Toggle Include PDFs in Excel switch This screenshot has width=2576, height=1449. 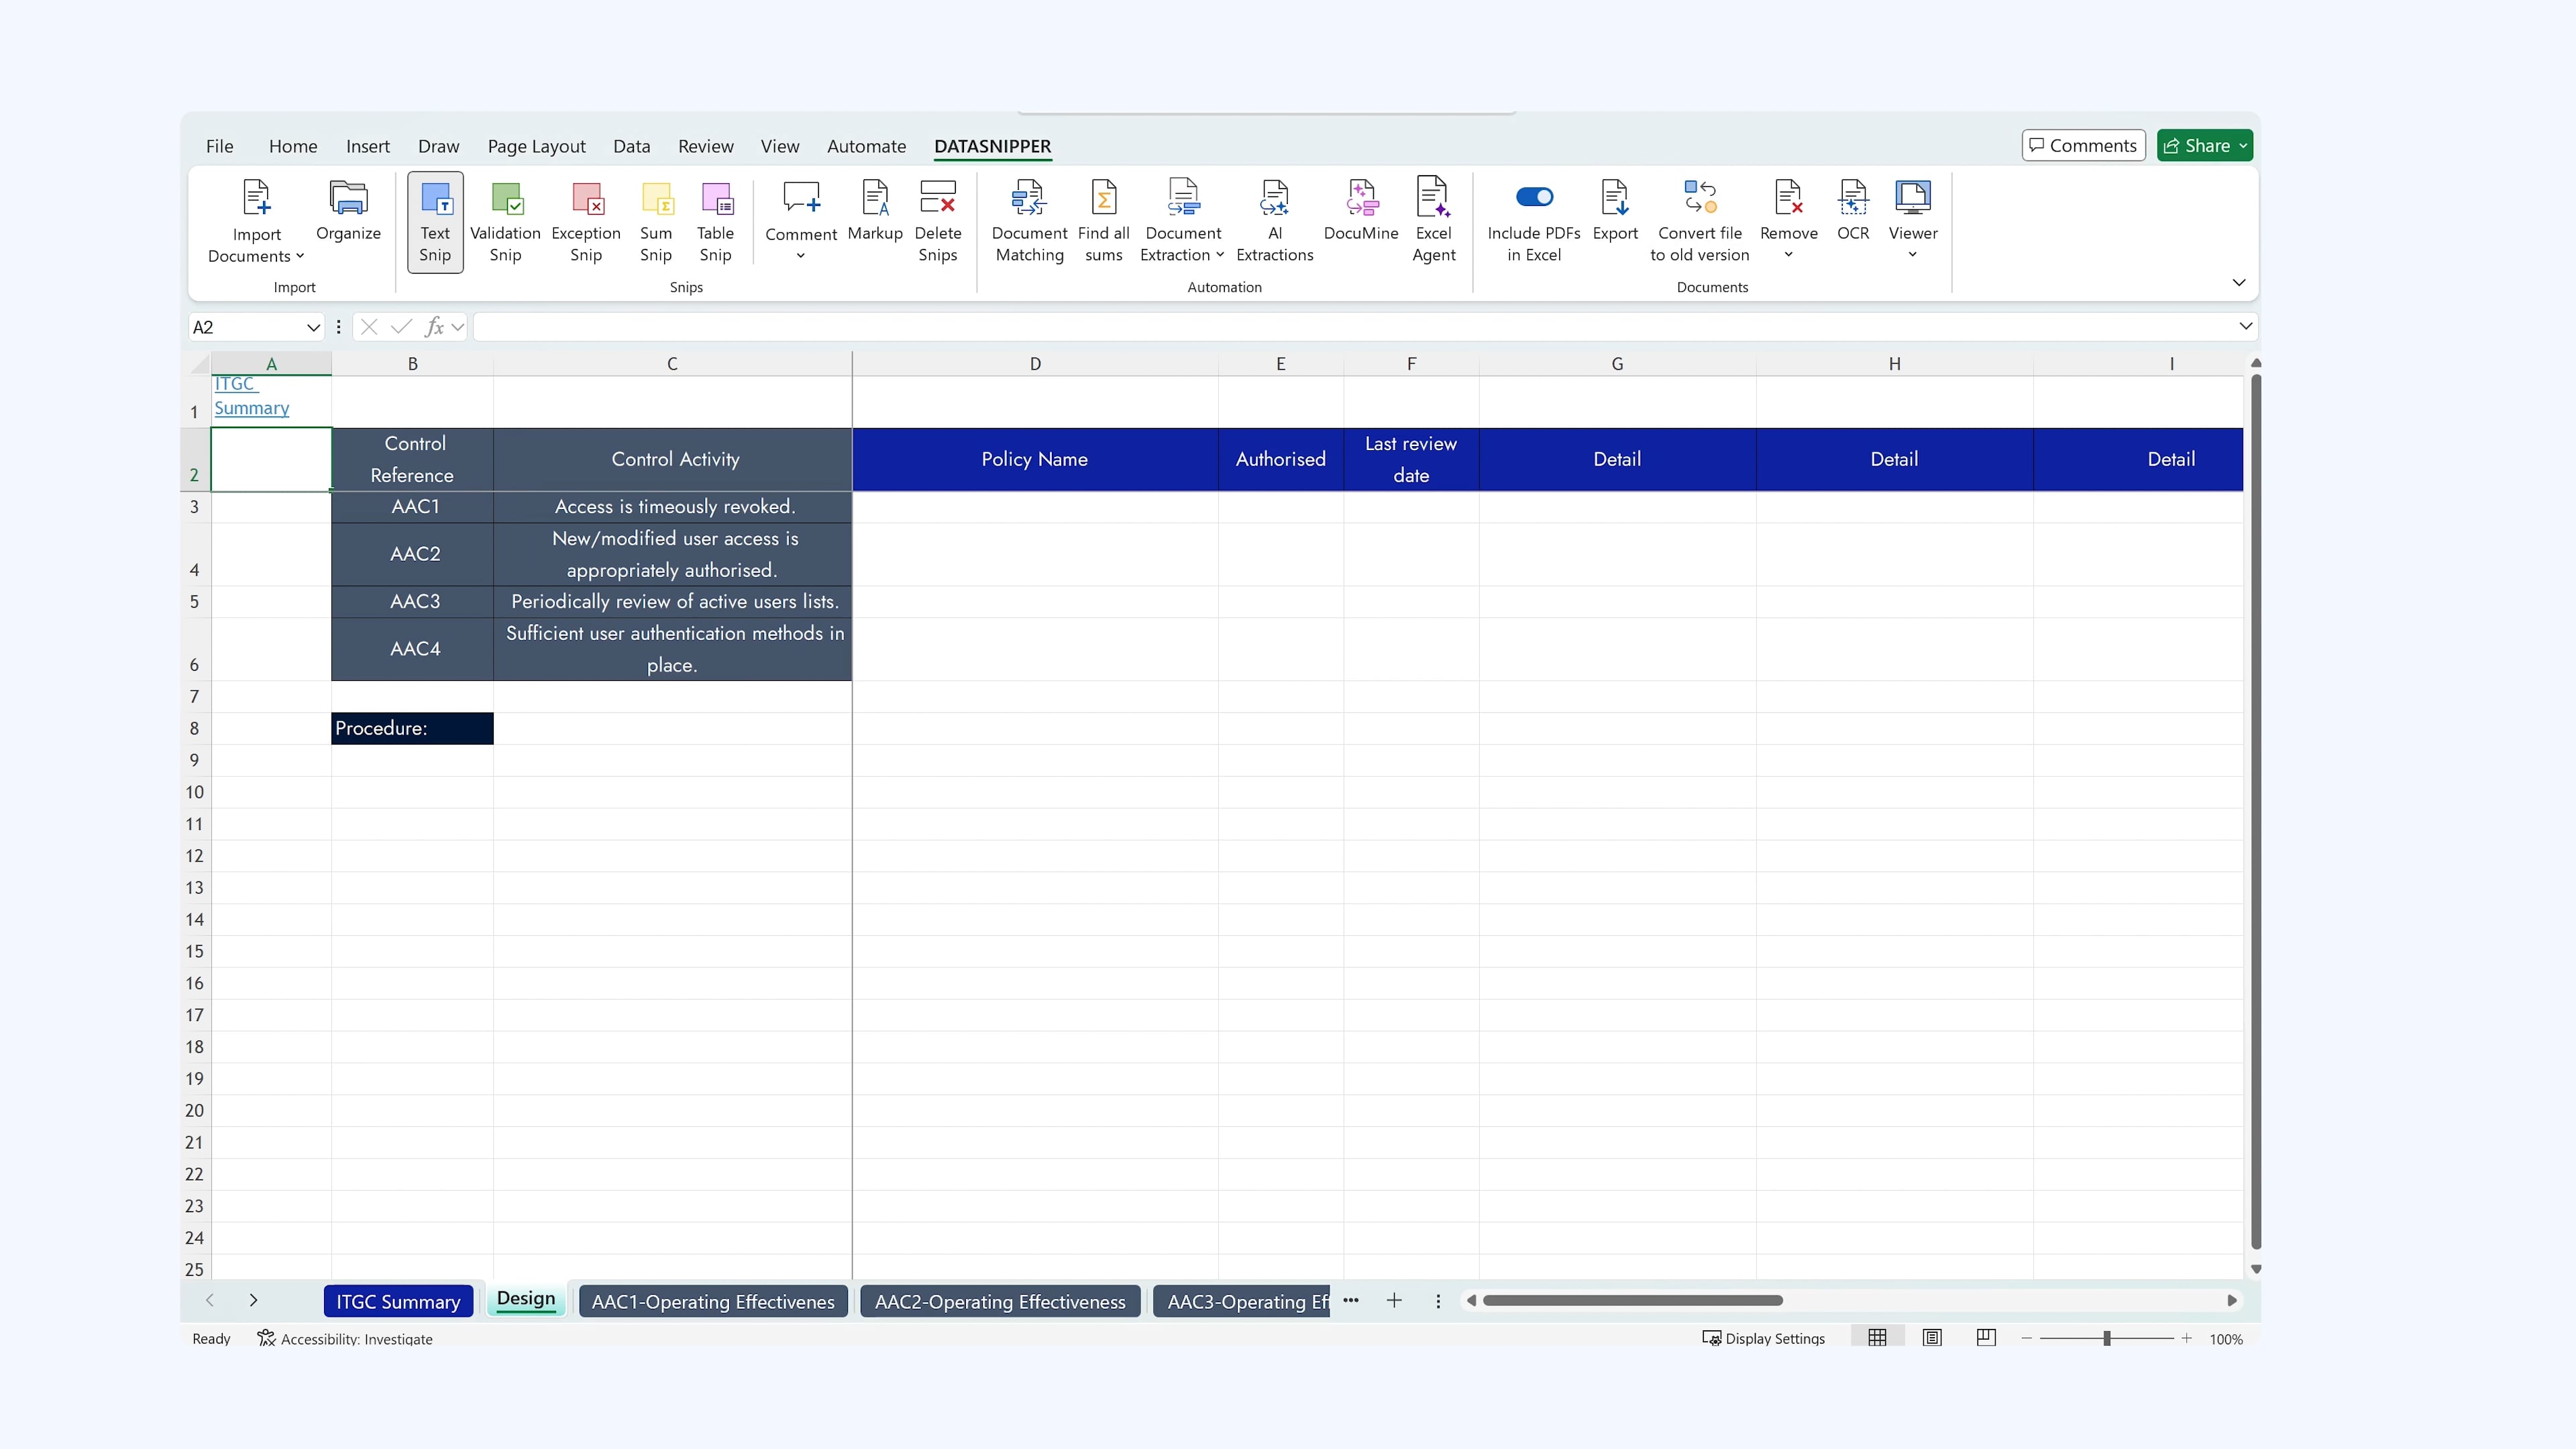(1534, 197)
